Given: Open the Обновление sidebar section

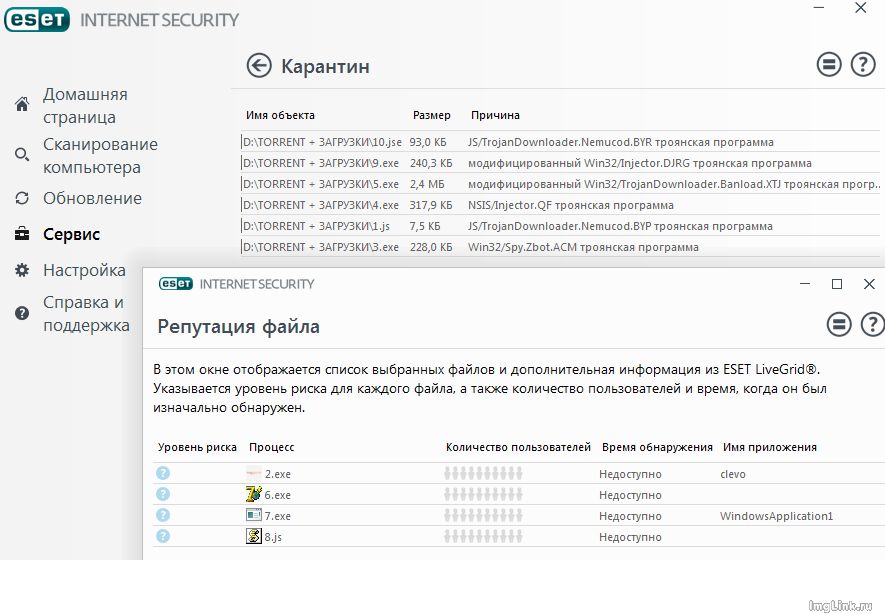Looking at the screenshot, I should tap(92, 198).
